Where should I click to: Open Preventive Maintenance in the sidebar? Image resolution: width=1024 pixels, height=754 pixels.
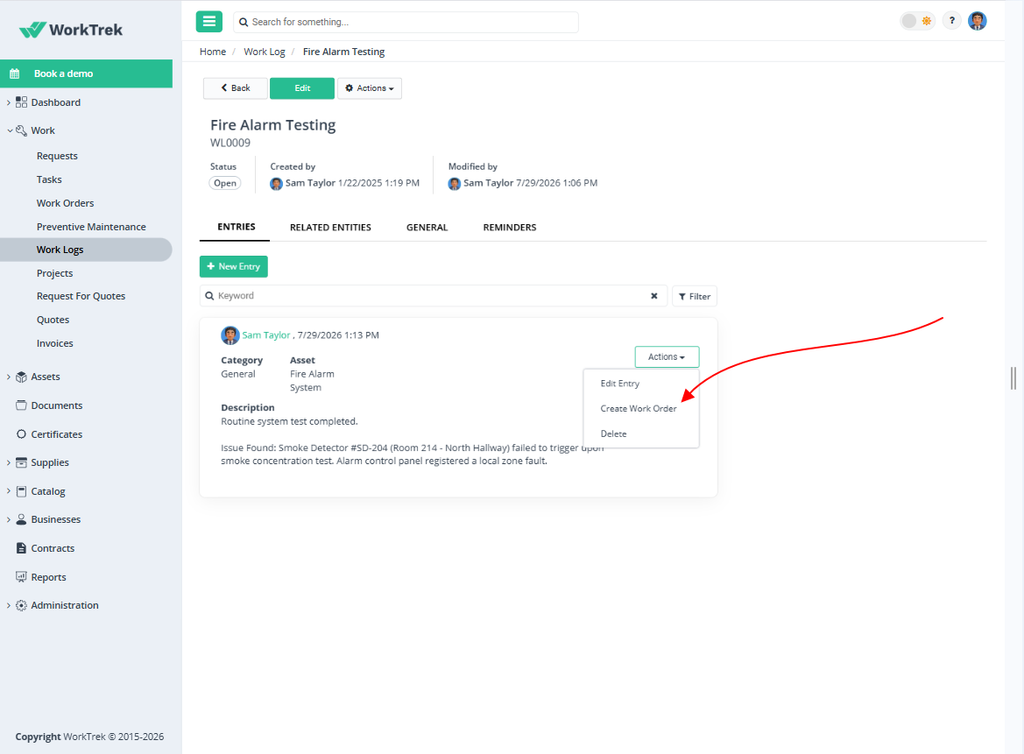pyautogui.click(x=91, y=227)
